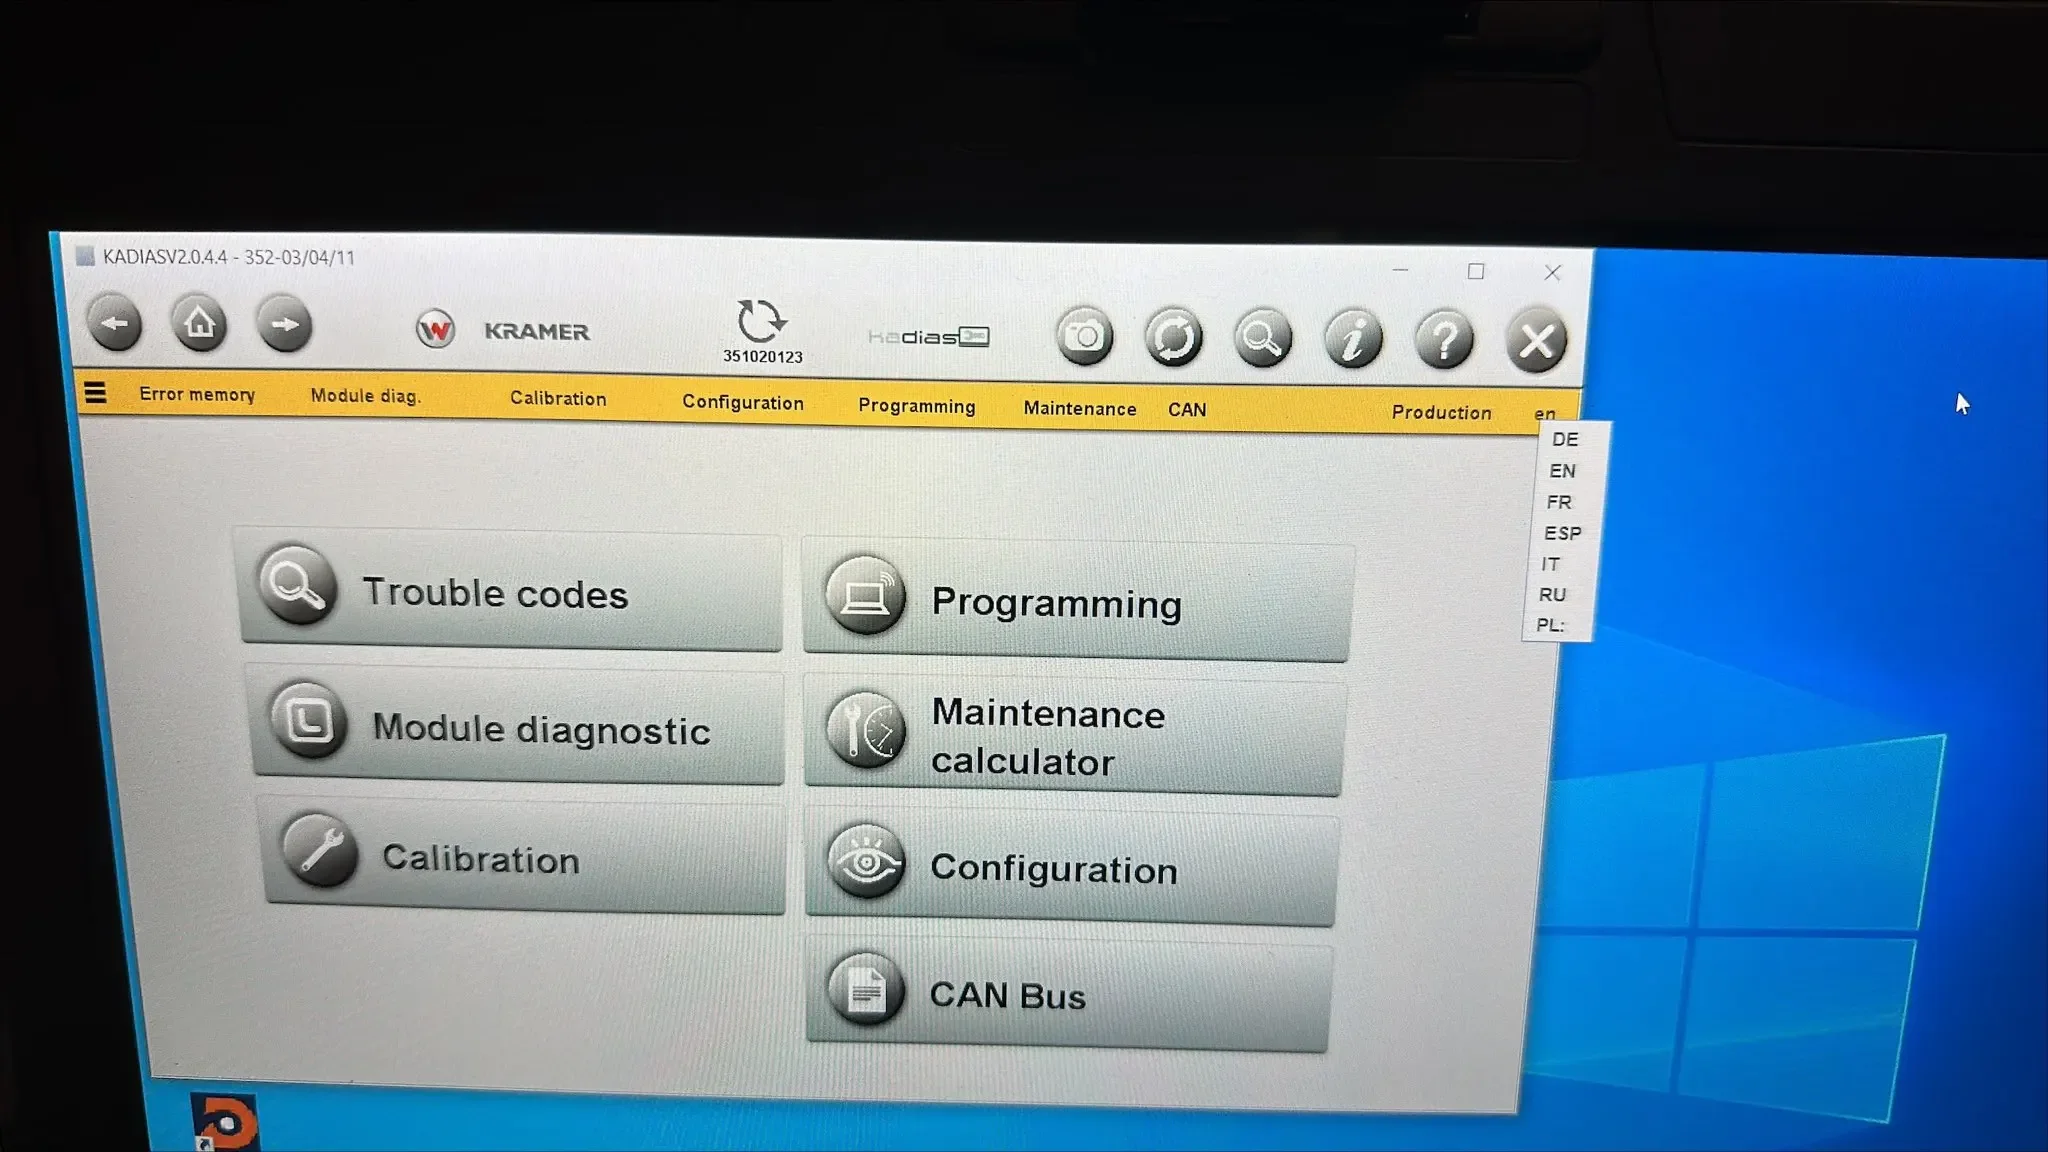Choose FR language option
2048x1152 pixels.
tap(1559, 502)
